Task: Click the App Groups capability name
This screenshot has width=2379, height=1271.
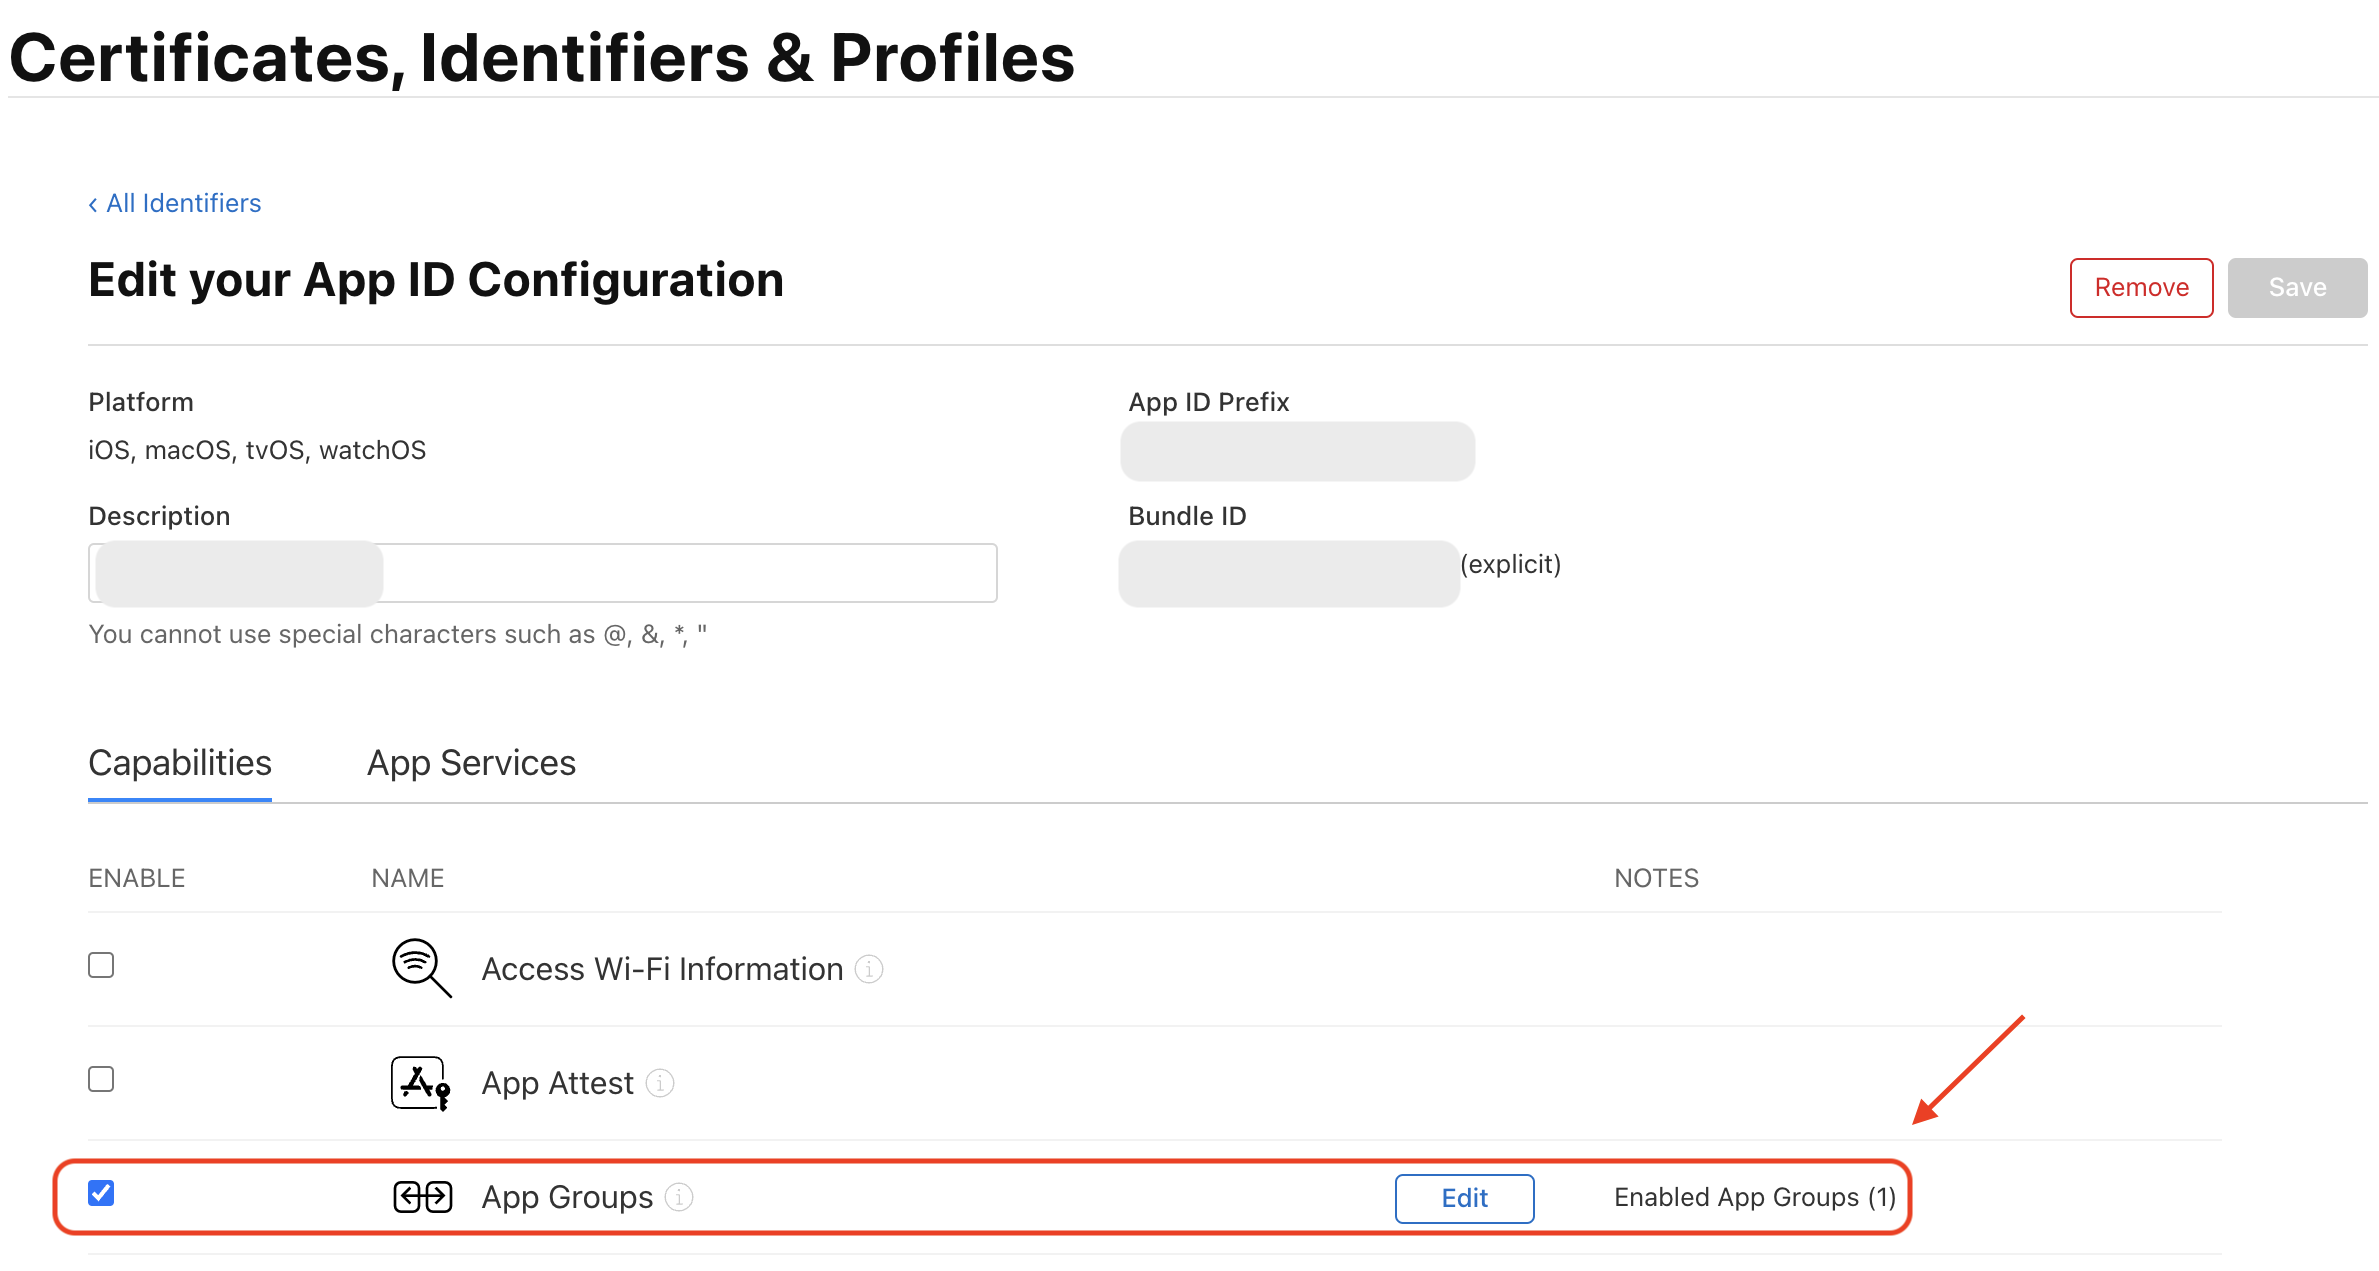Action: click(x=567, y=1197)
